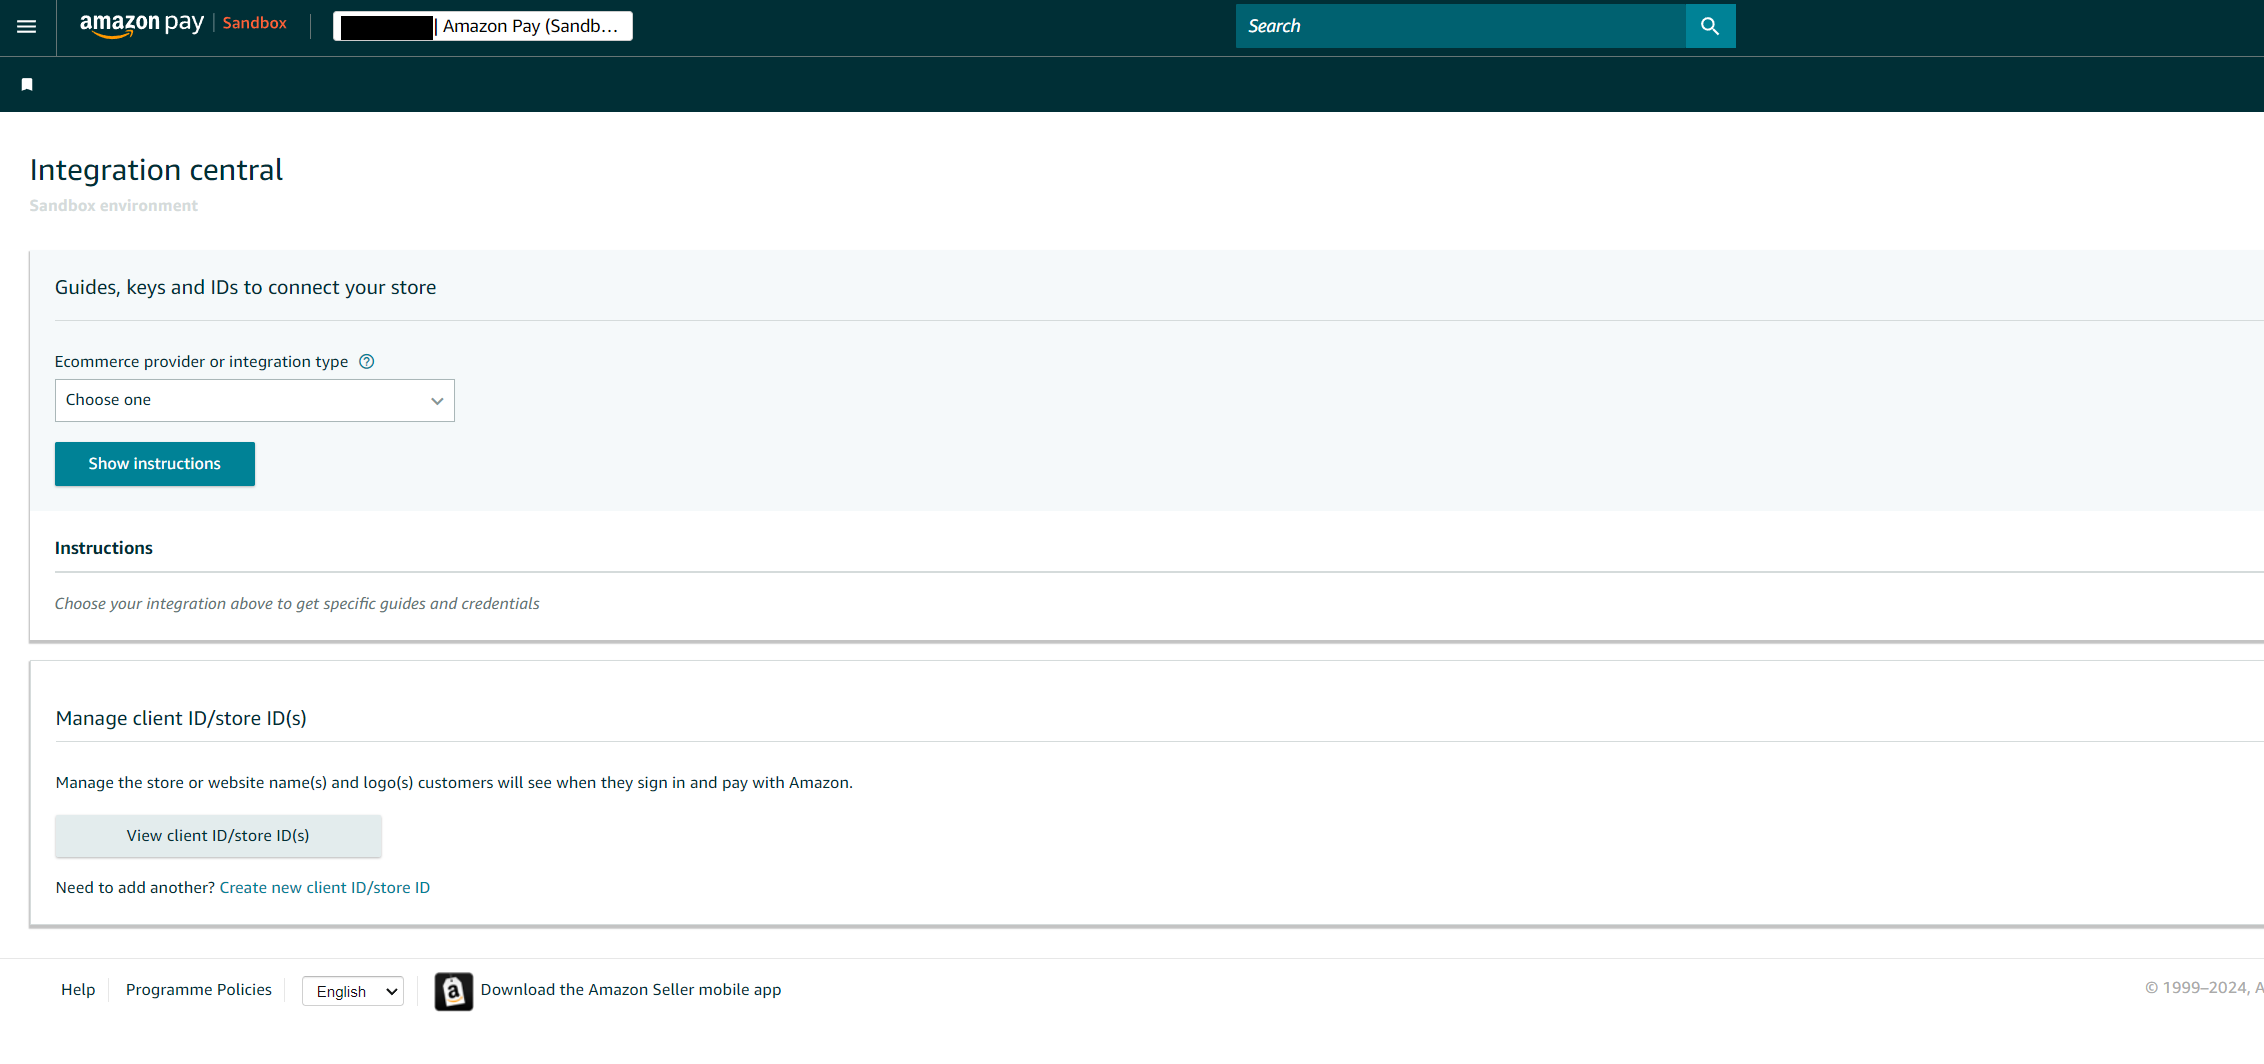Click the Integration central page heading

(156, 170)
